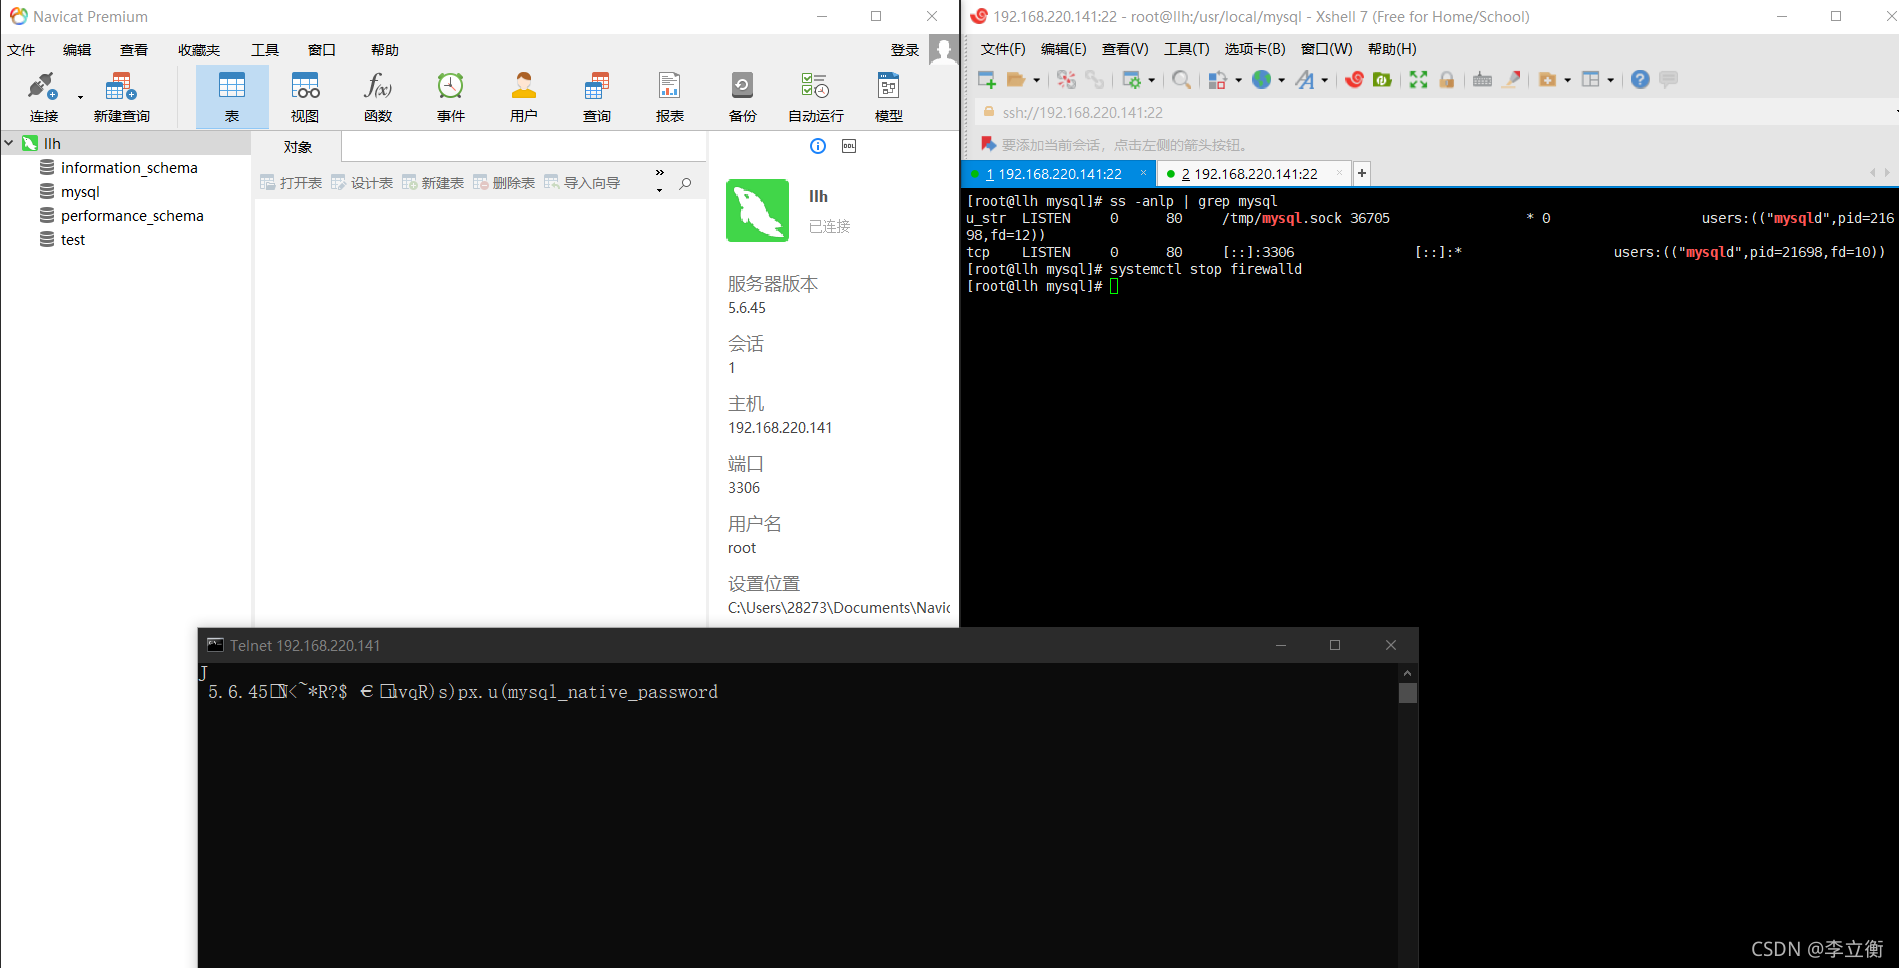Viewport: 1899px width, 968px height.
Task: Click the globe encoding icon in Xshell
Action: (1262, 80)
